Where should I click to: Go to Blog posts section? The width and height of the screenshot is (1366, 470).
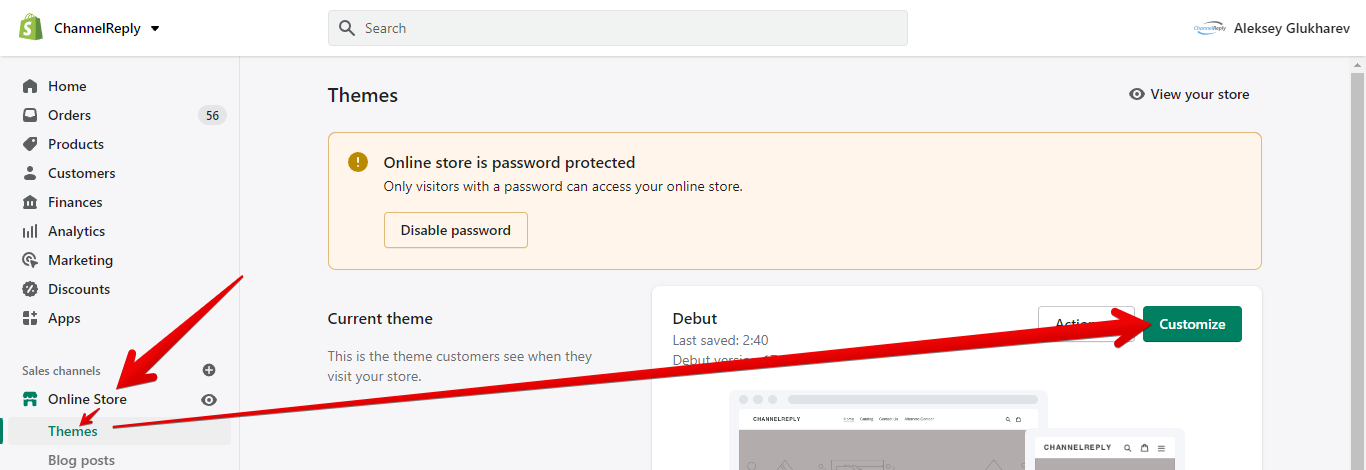click(x=81, y=460)
